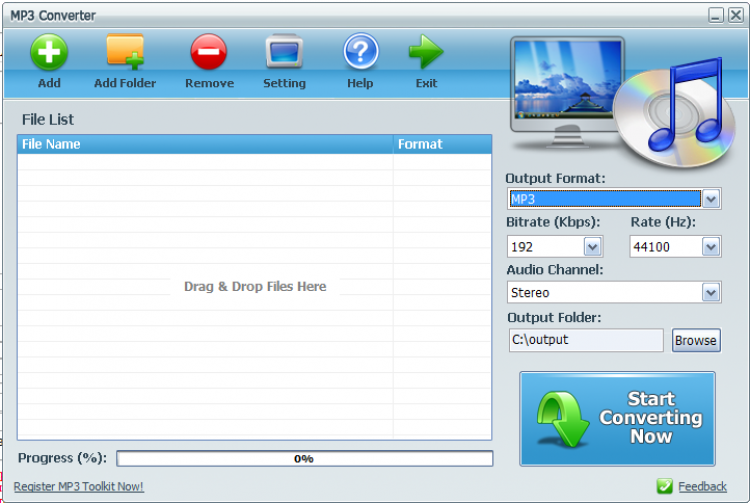The image size is (750, 503).
Task: Expand the Audio Channel Stereo dropdown
Action: pos(711,292)
